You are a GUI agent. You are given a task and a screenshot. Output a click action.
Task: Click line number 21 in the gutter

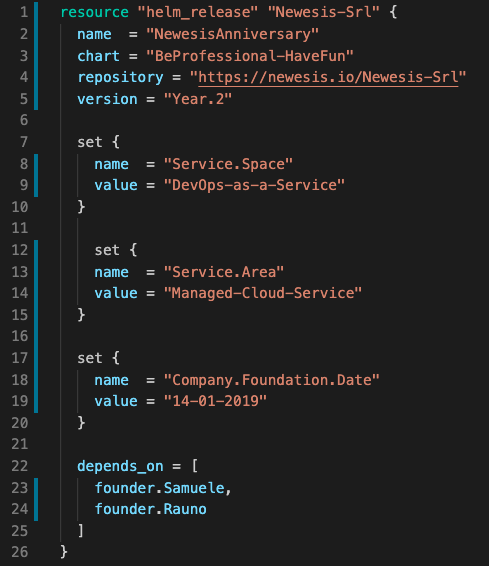point(20,444)
